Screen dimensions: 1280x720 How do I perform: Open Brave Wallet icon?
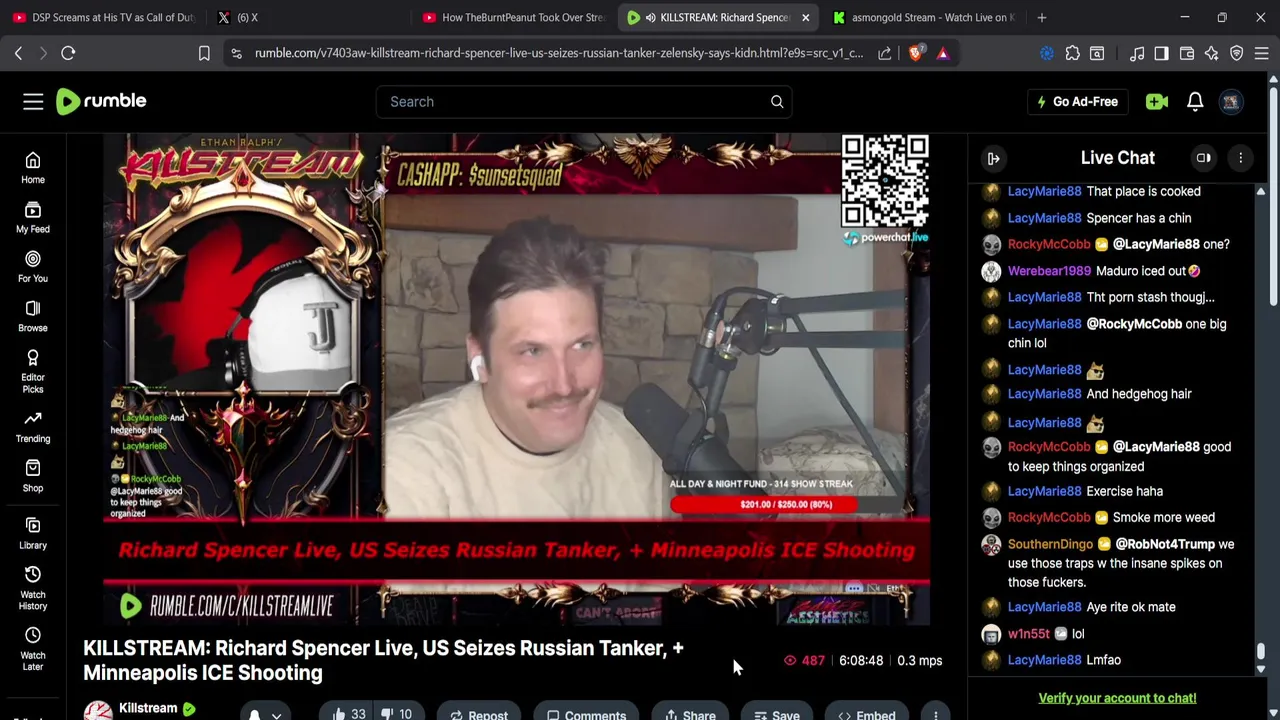coord(1187,53)
